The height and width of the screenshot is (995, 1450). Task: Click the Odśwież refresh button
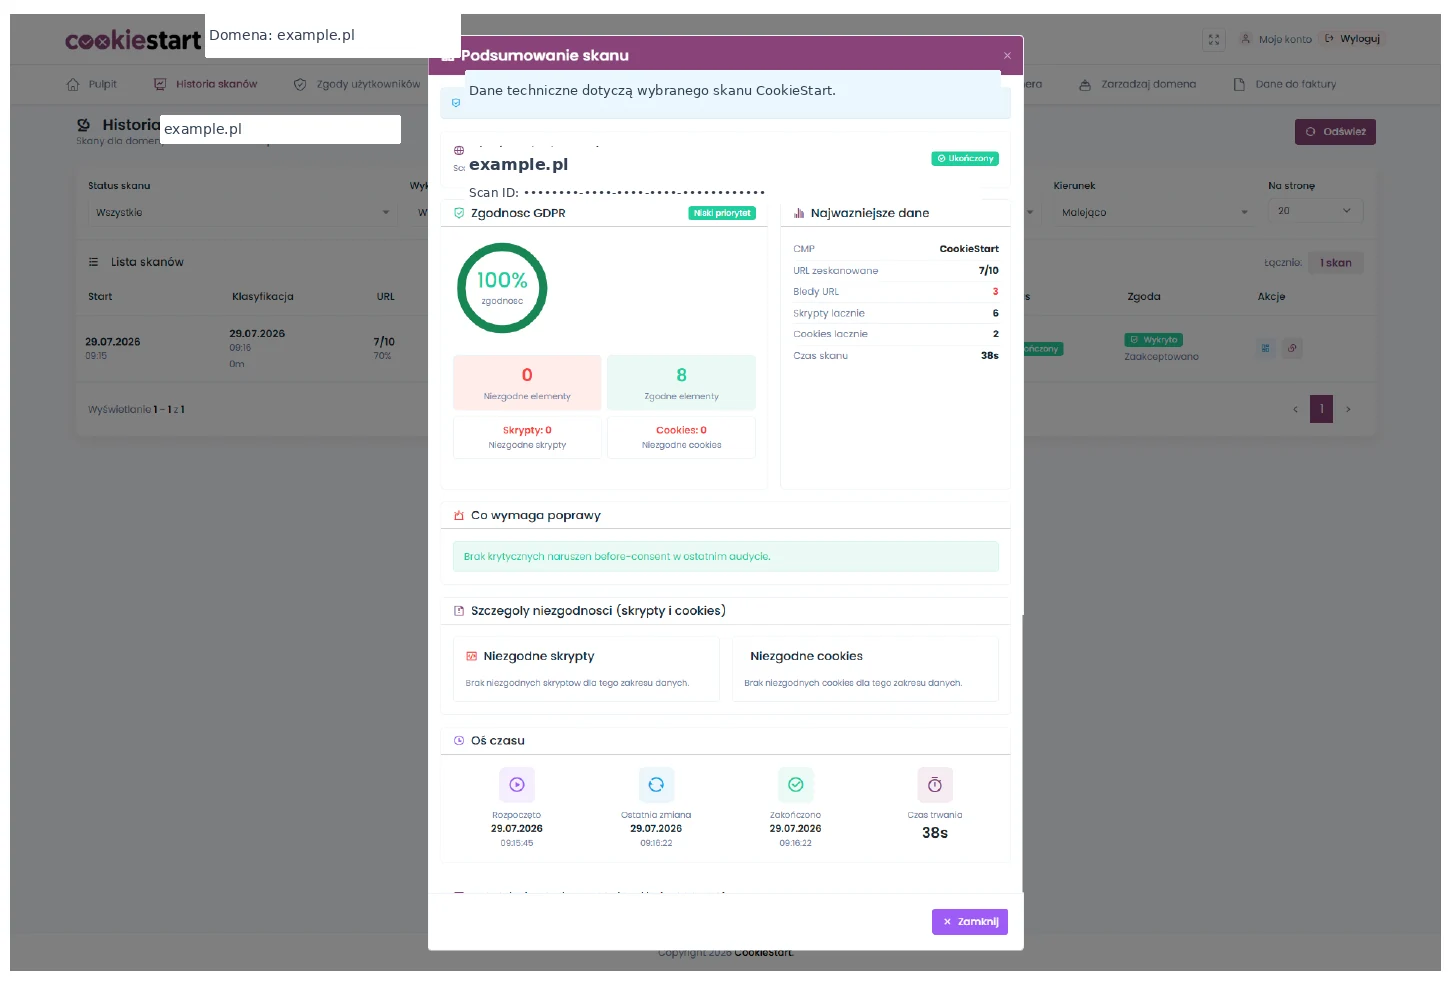pos(1335,132)
